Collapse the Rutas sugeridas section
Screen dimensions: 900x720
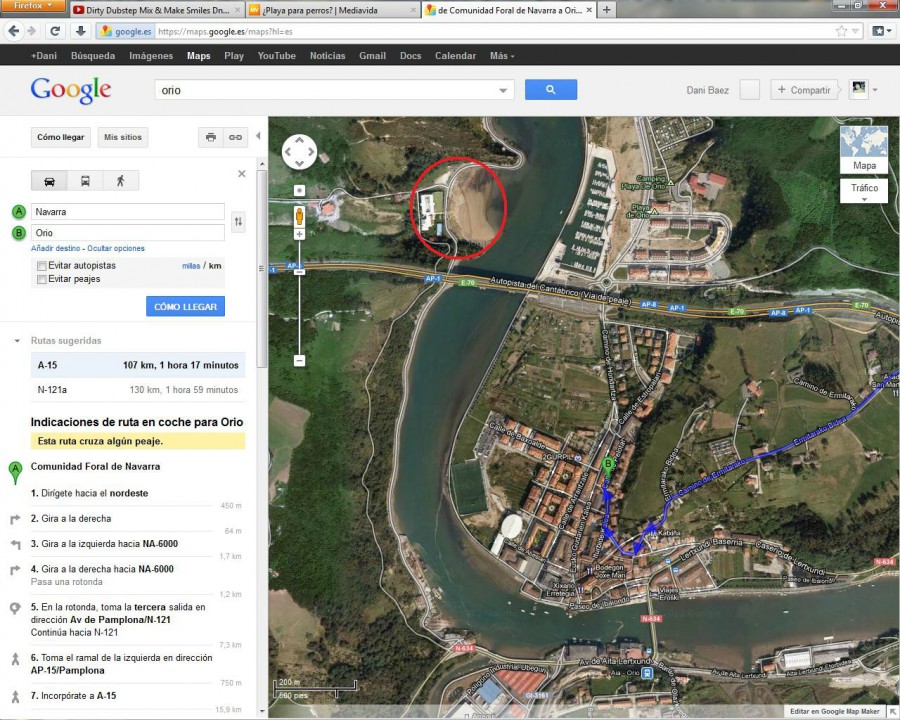click(x=16, y=340)
